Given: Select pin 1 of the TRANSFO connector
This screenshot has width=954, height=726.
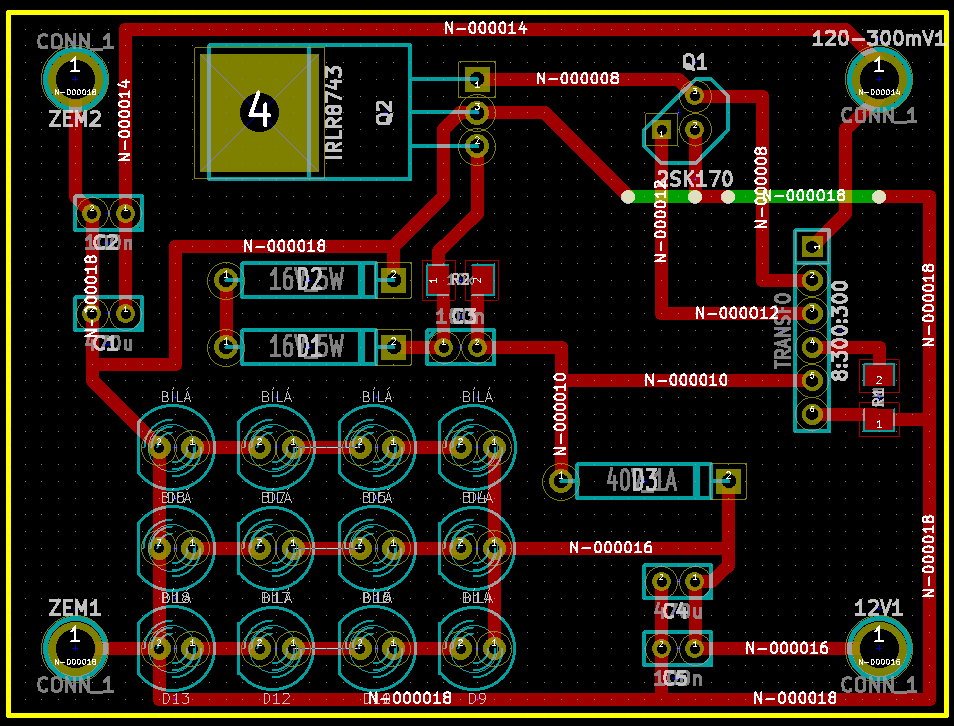Looking at the screenshot, I should [x=813, y=246].
